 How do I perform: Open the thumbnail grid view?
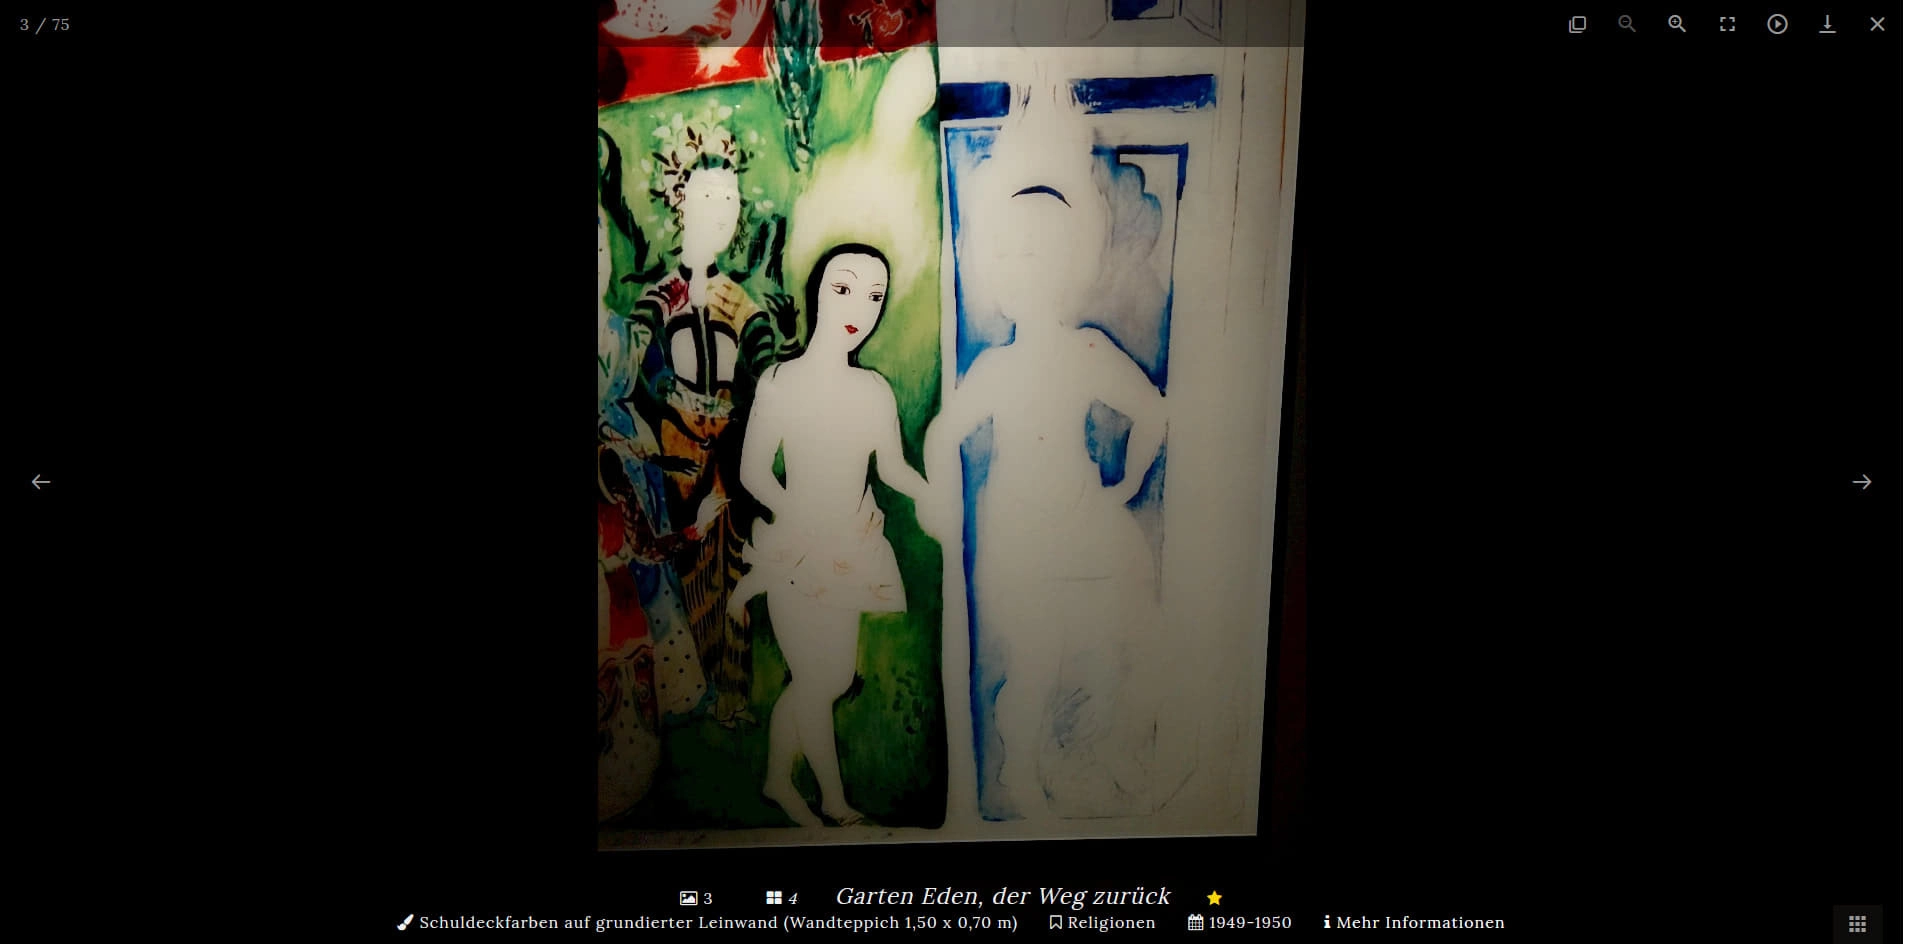tap(1857, 924)
